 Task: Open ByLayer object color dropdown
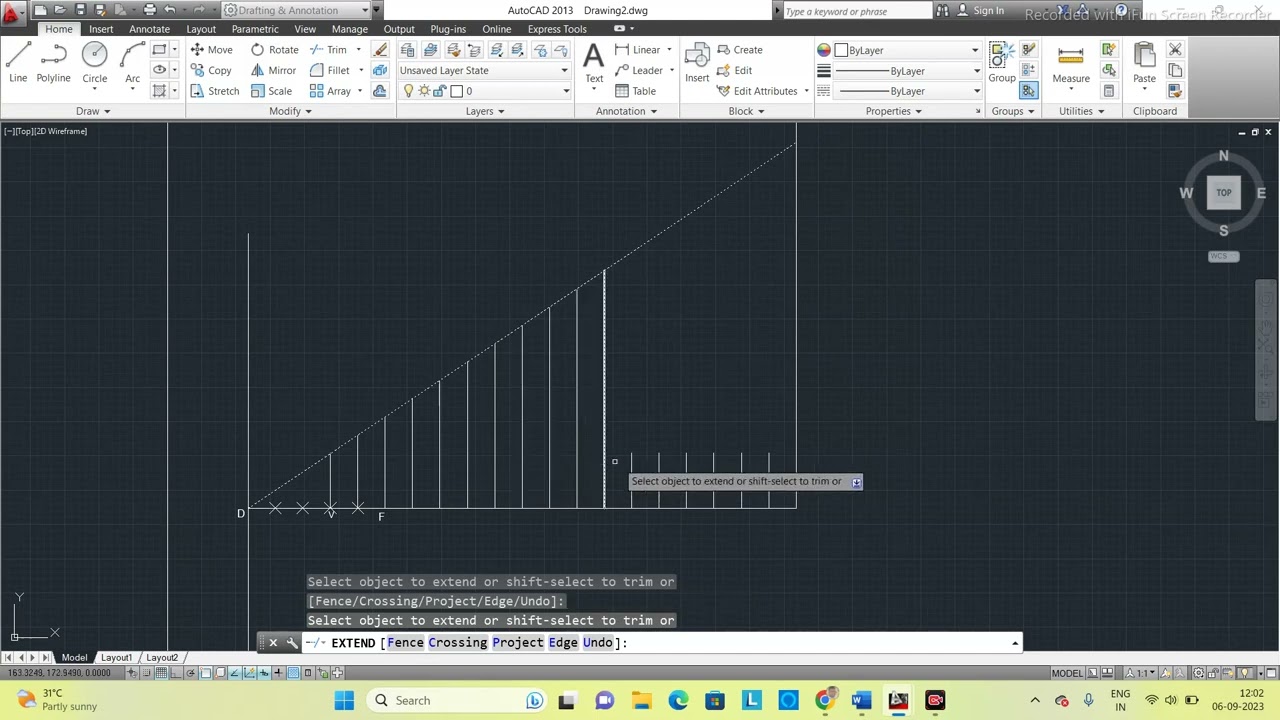907,50
